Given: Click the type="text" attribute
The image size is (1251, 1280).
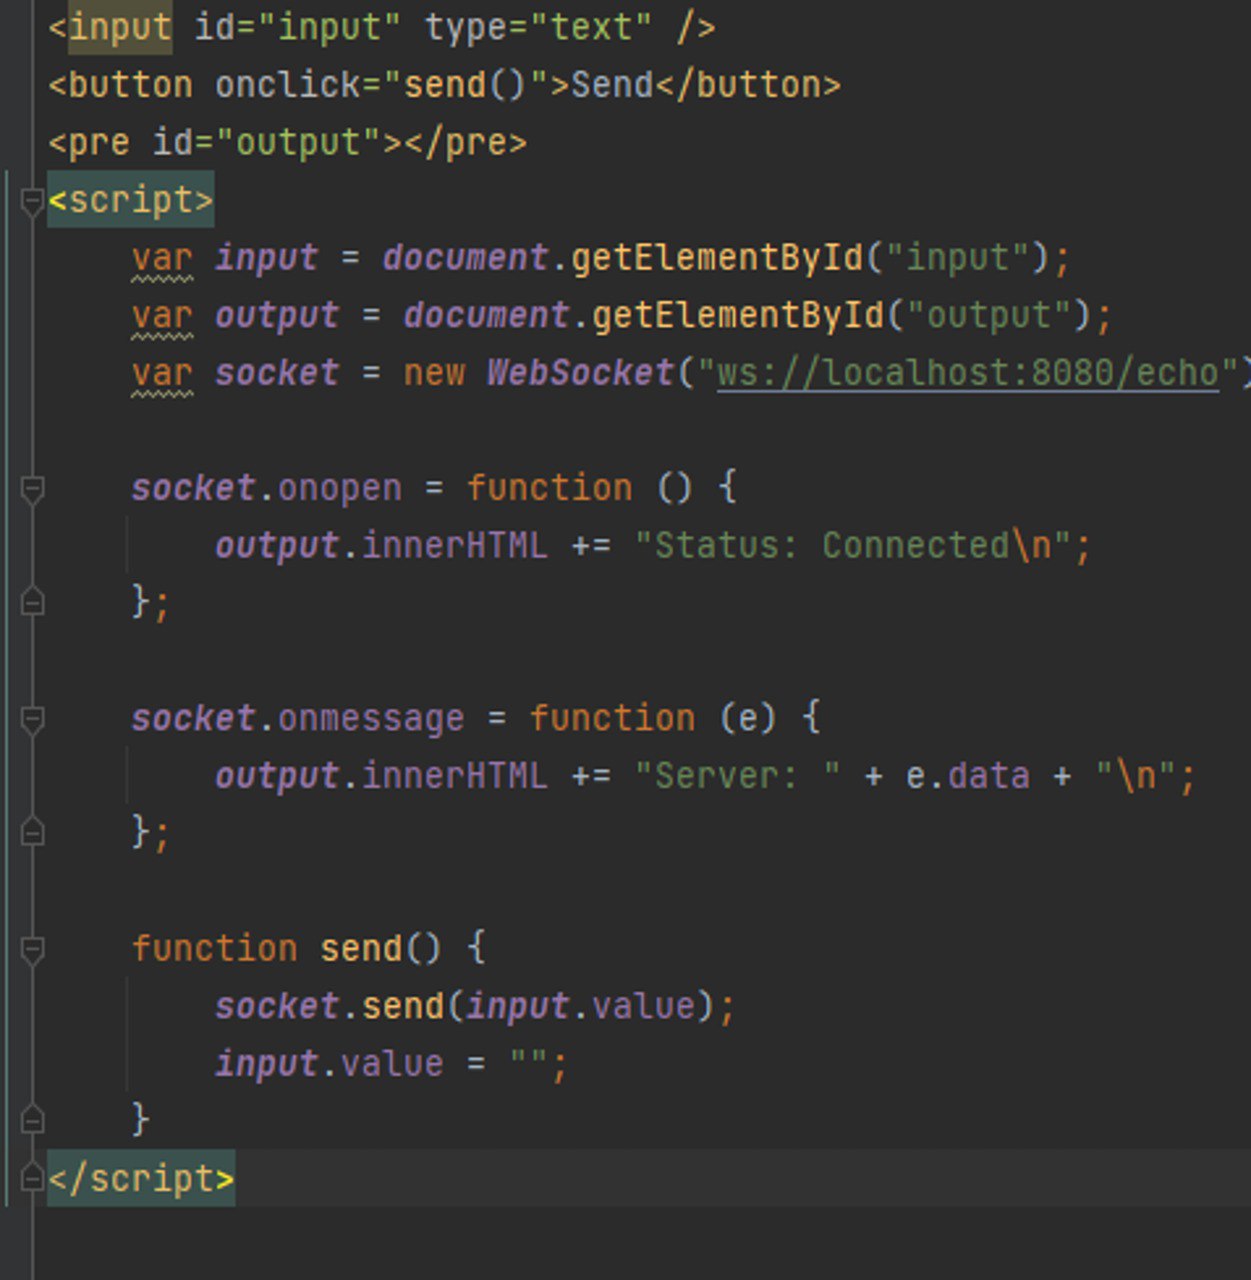Looking at the screenshot, I should tap(539, 27).
